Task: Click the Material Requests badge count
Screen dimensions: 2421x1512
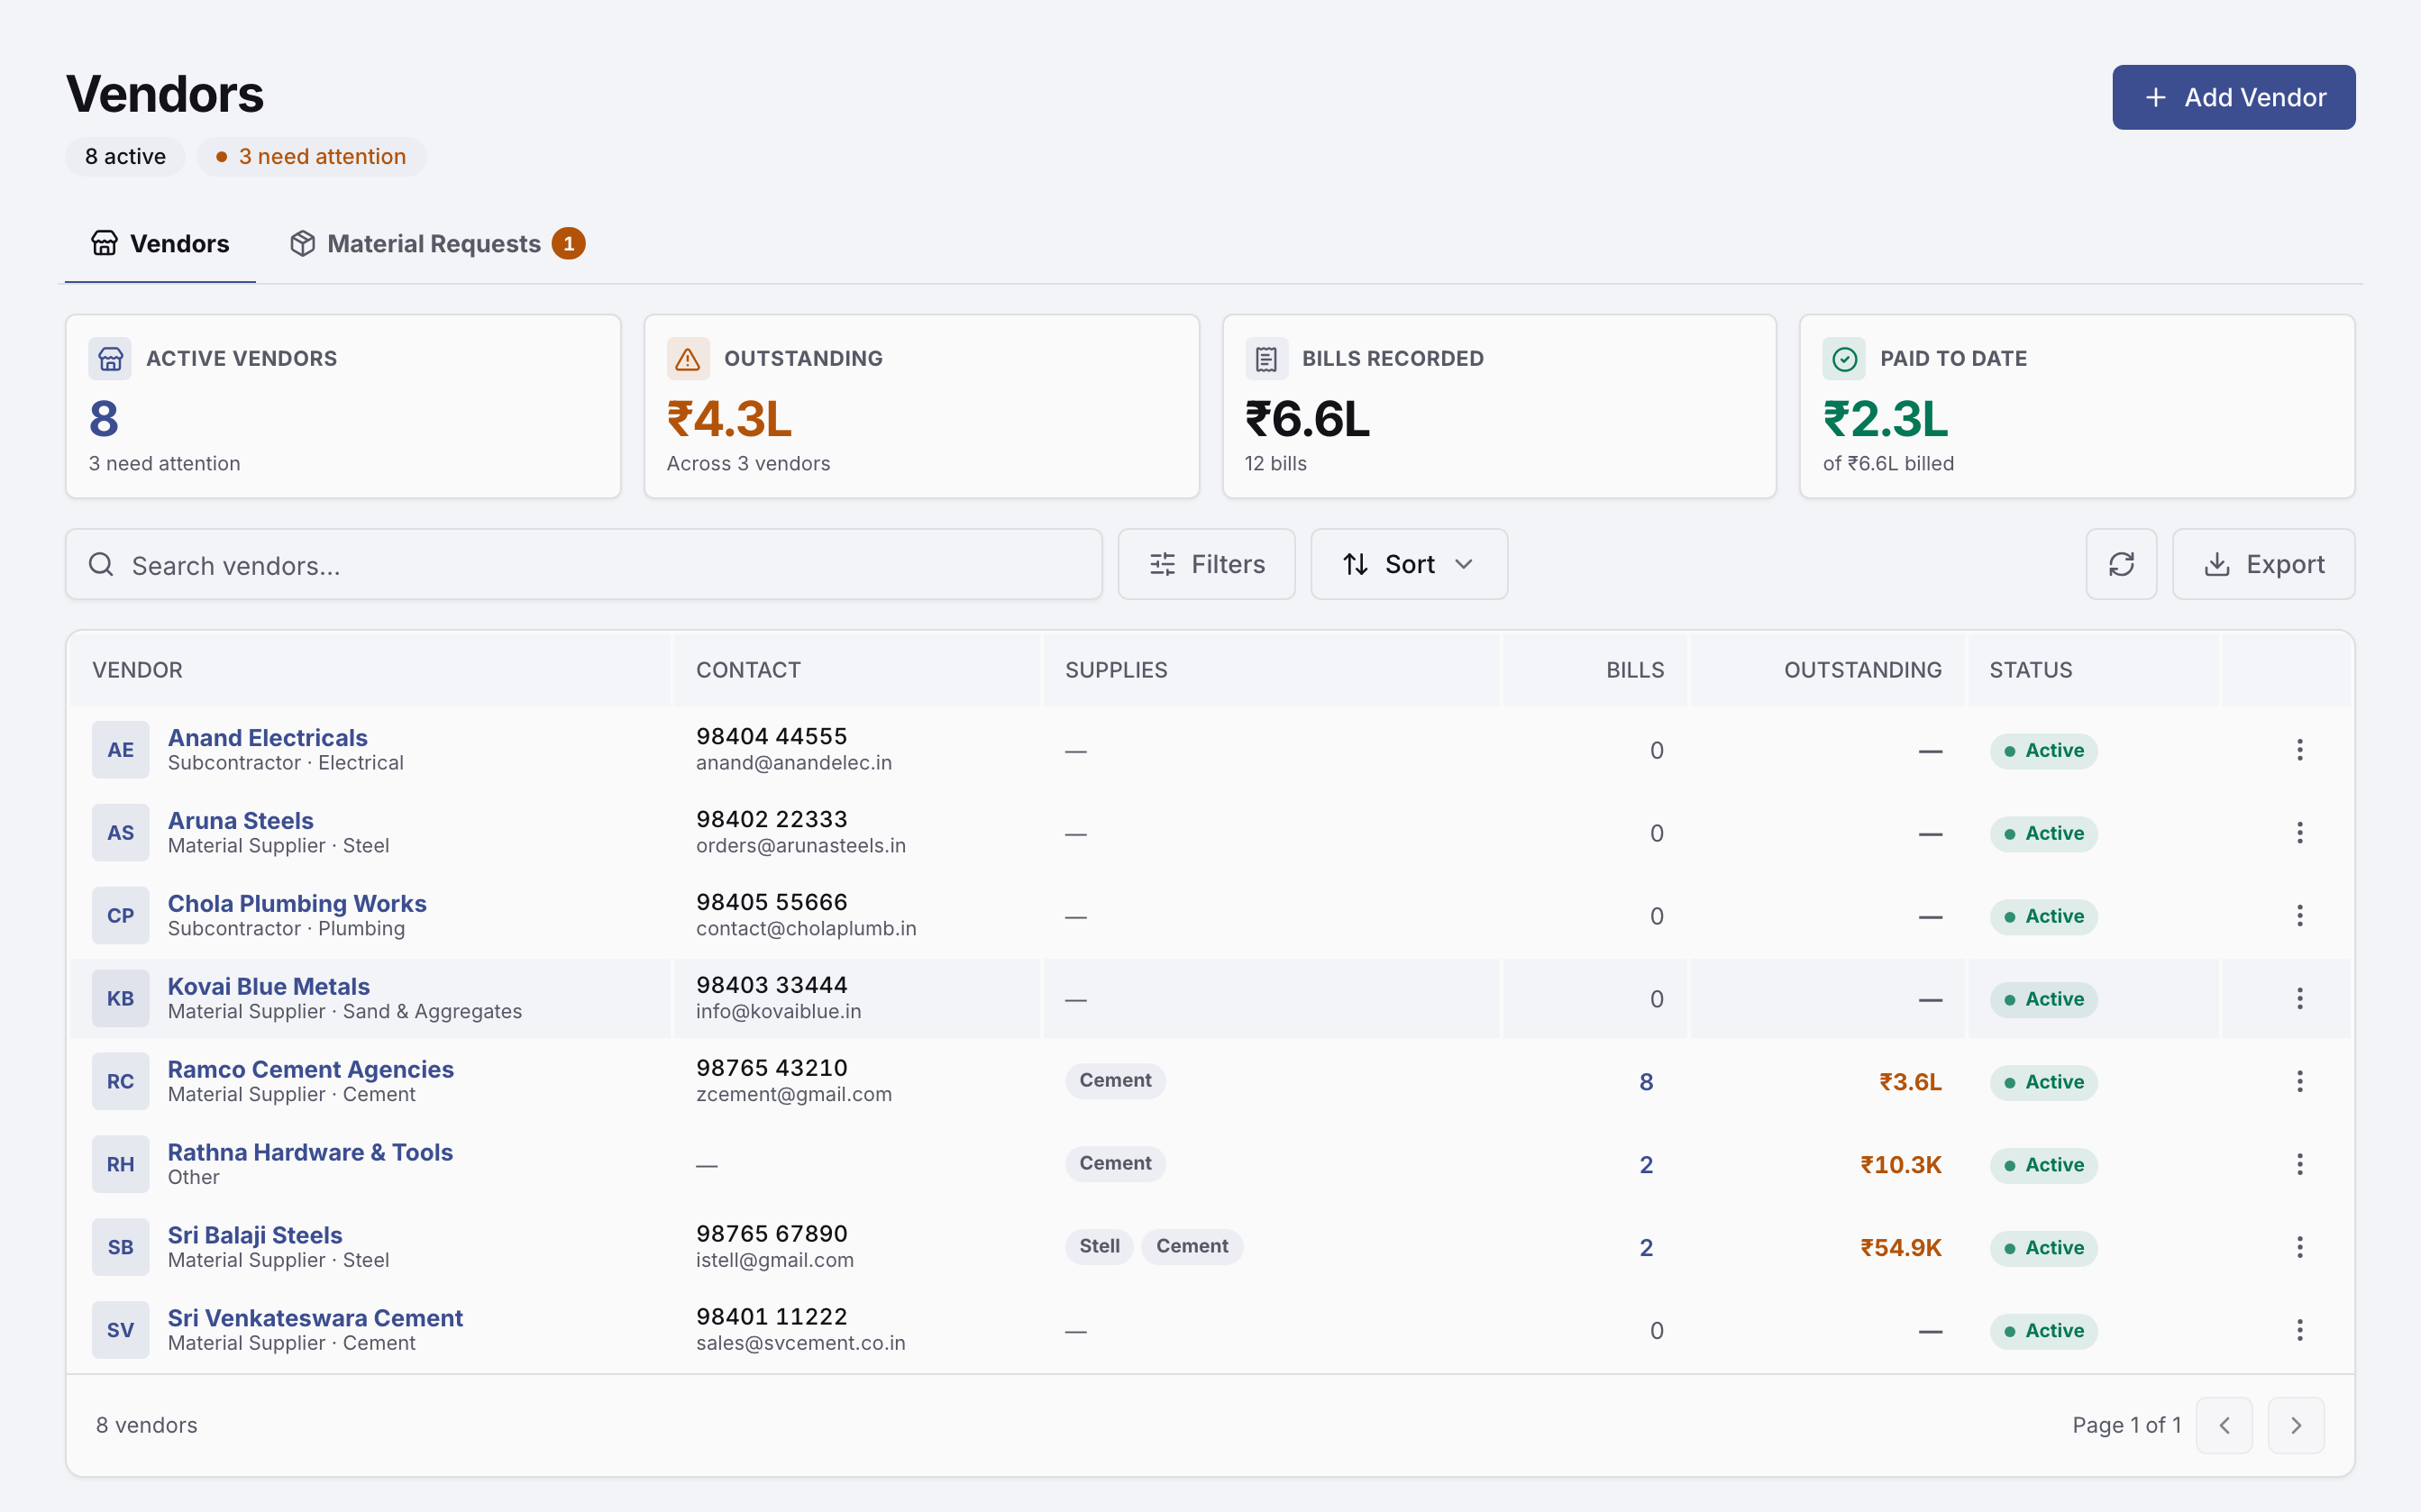Action: pyautogui.click(x=569, y=243)
